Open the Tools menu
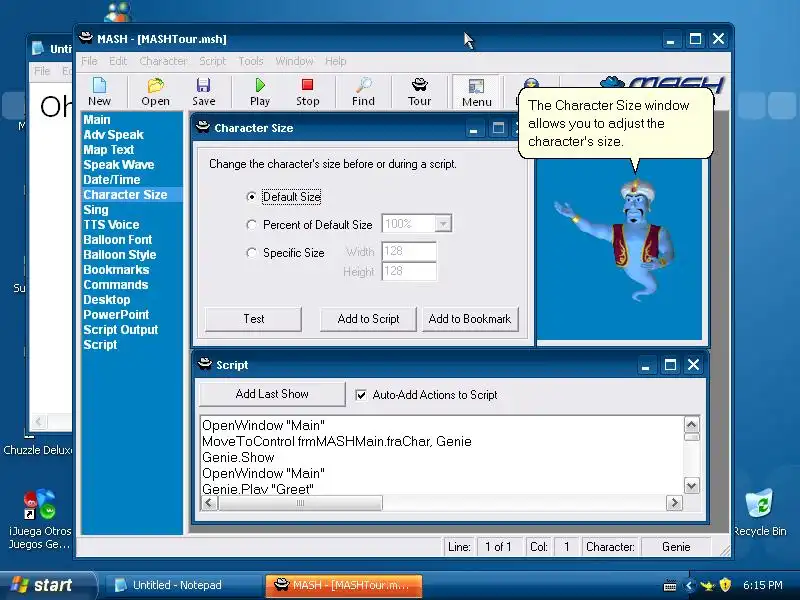Screen dimensions: 800x600 tap(251, 61)
